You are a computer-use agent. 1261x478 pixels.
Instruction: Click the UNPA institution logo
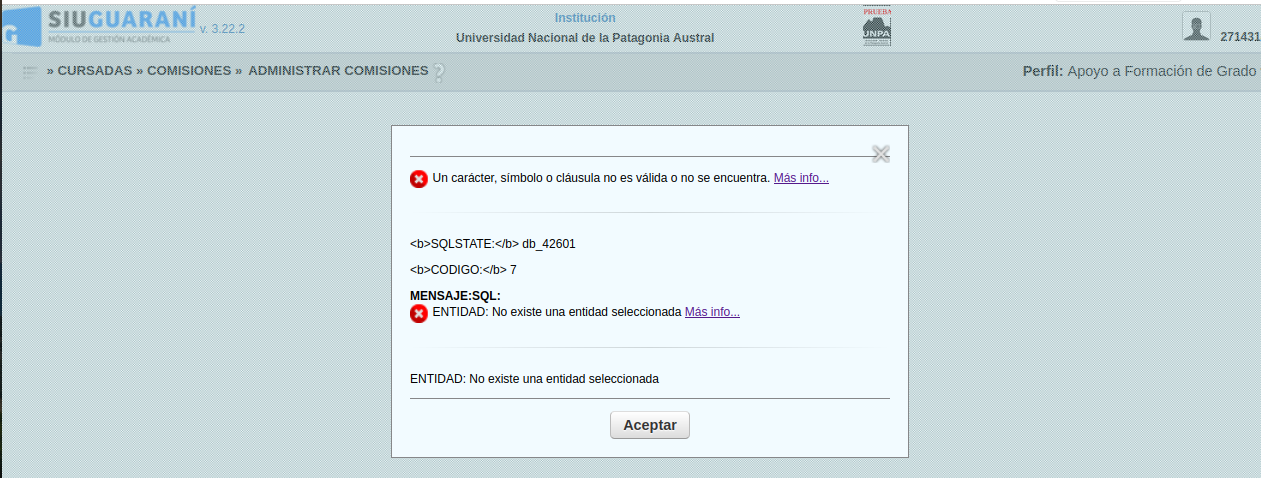(876, 27)
